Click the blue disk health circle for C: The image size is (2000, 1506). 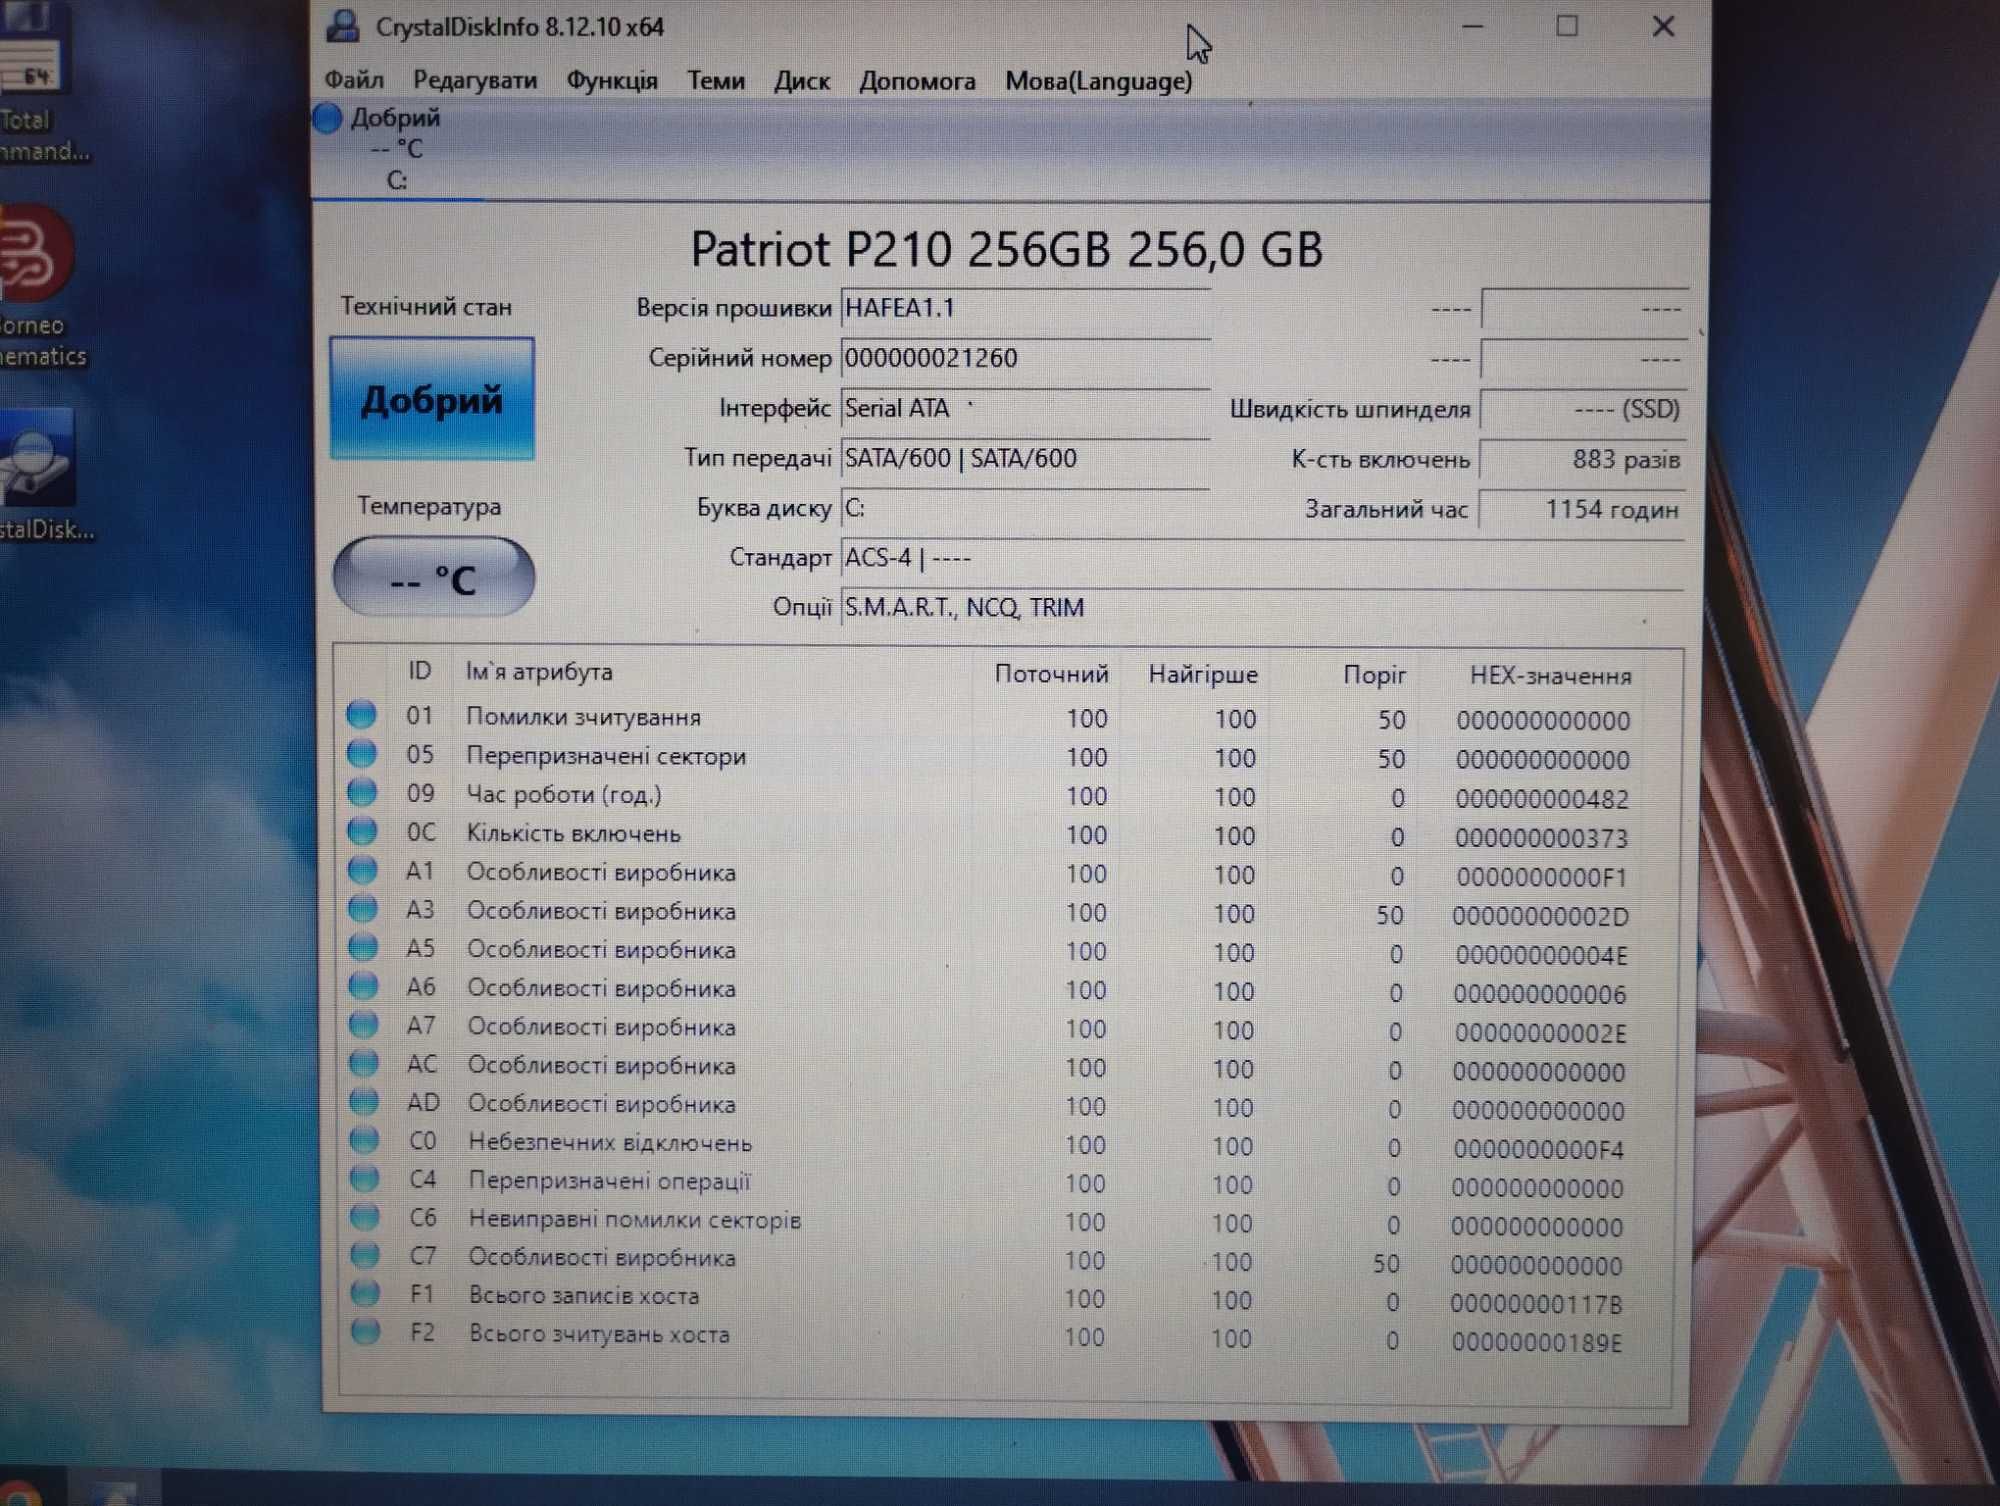(x=327, y=118)
